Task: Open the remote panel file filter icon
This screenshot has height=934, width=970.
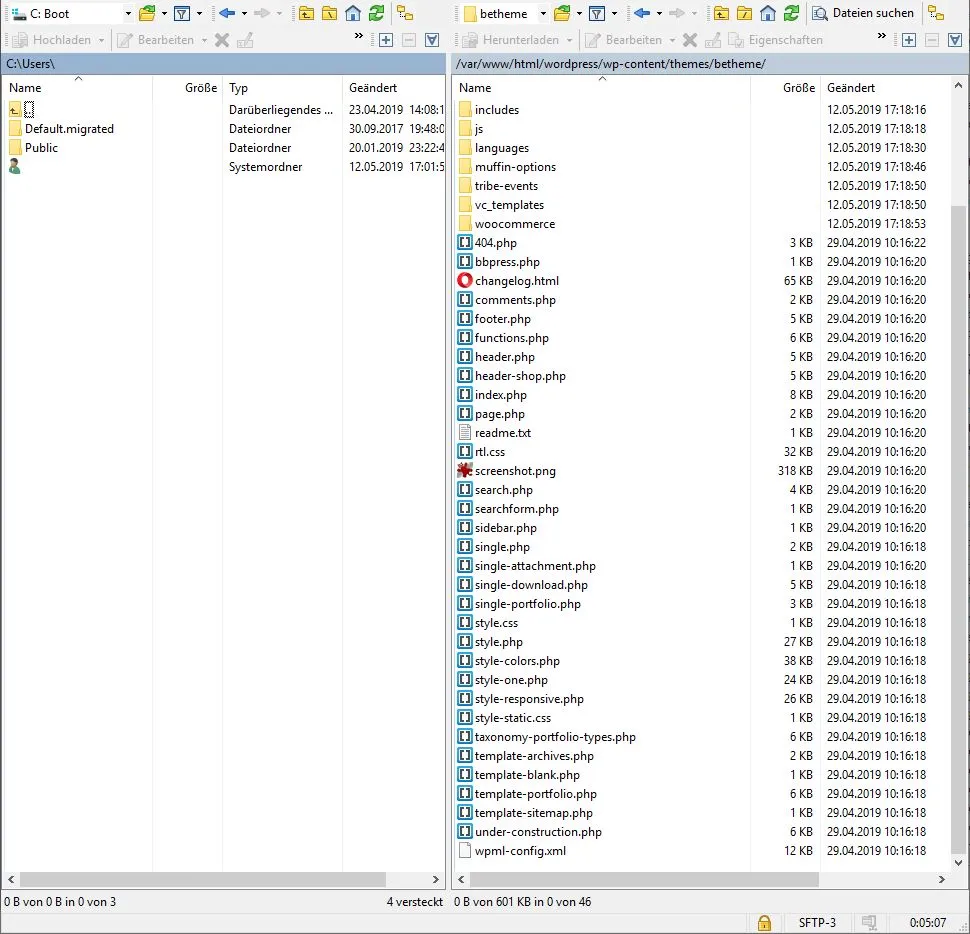Action: pyautogui.click(x=597, y=13)
